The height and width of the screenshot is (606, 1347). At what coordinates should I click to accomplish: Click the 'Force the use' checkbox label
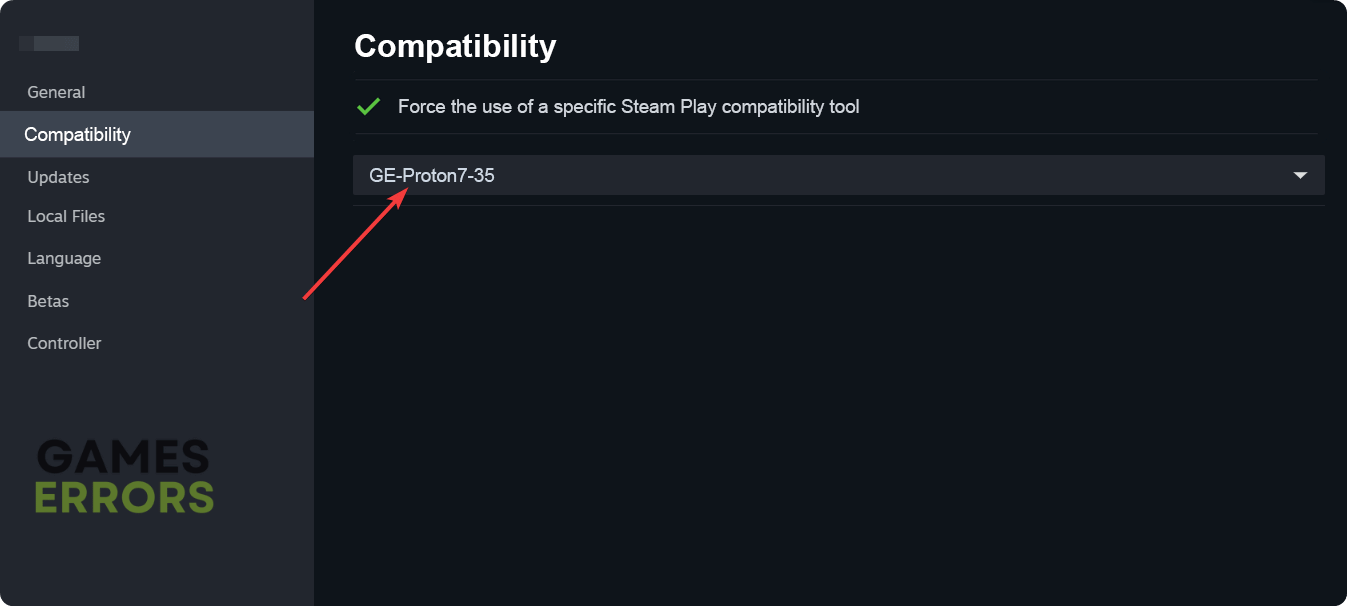(x=628, y=106)
